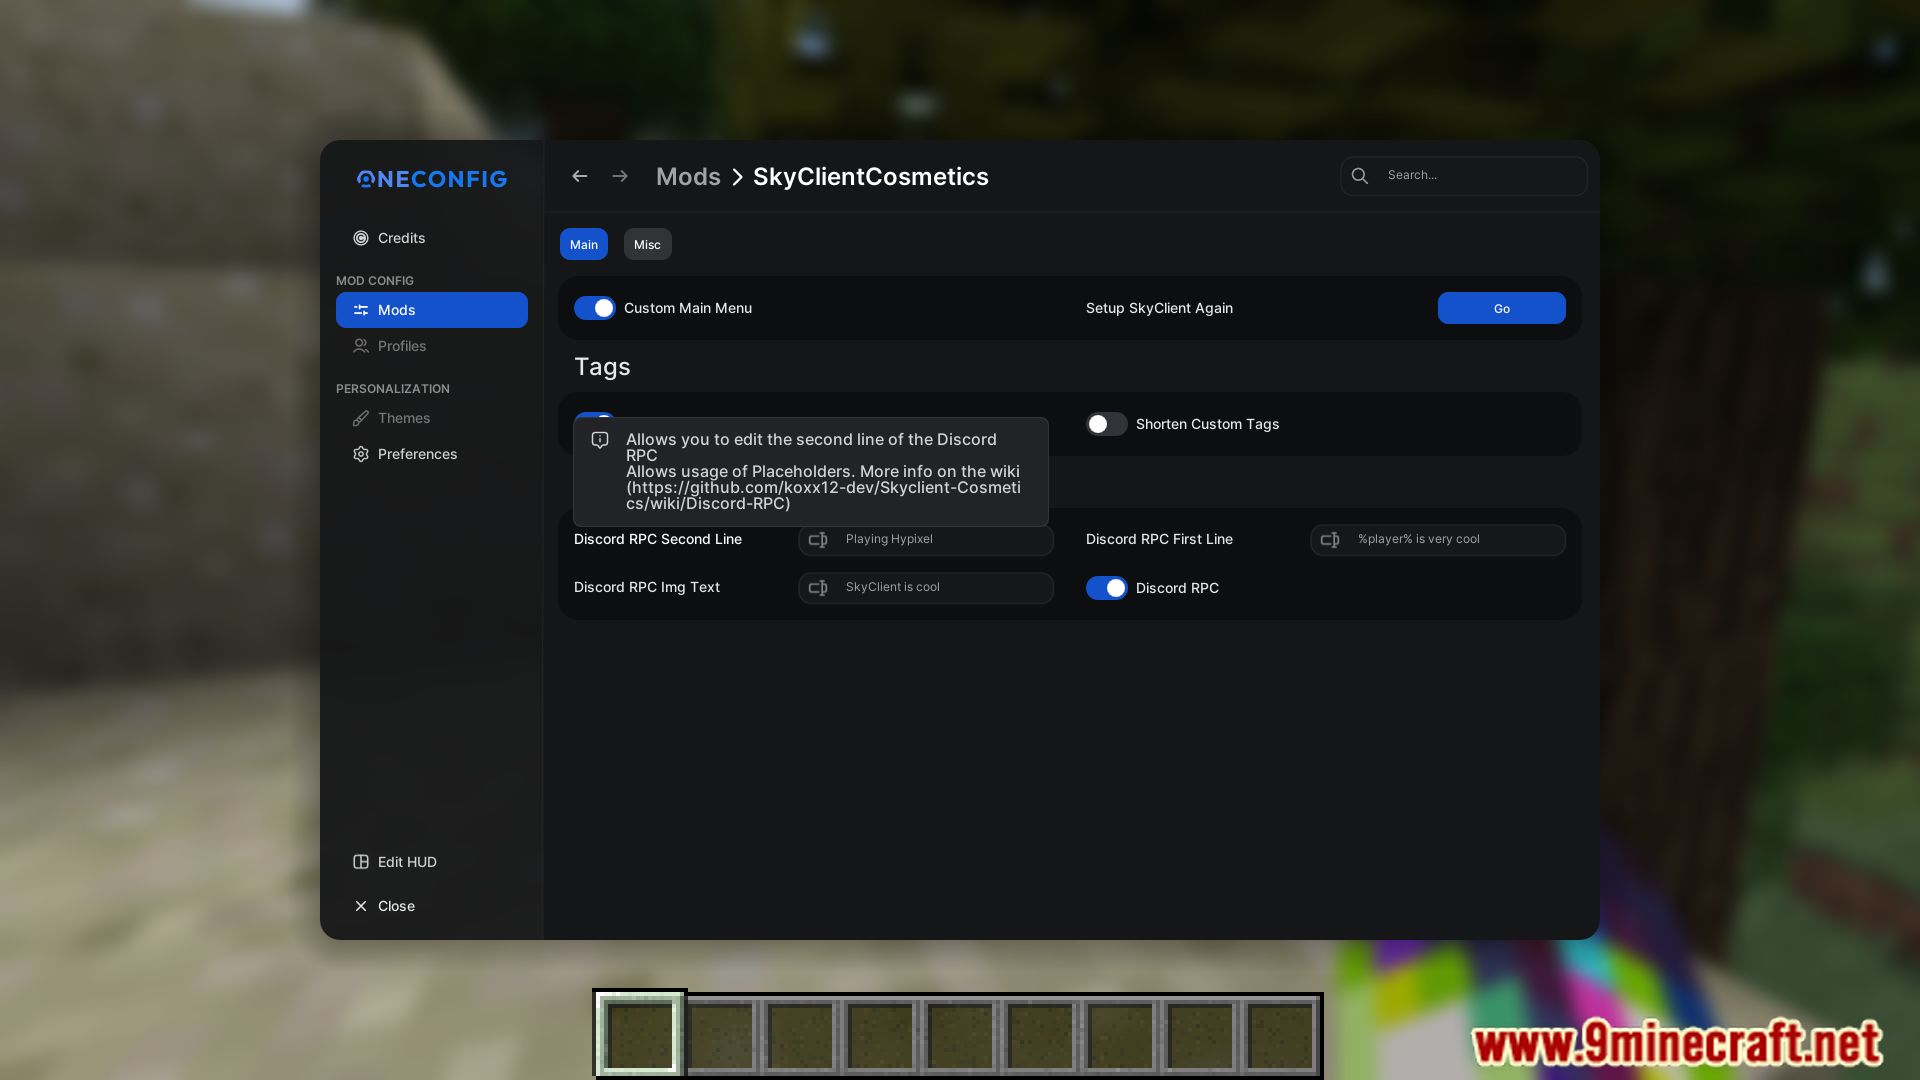Click the Discord RPC Second Line label

(658, 539)
